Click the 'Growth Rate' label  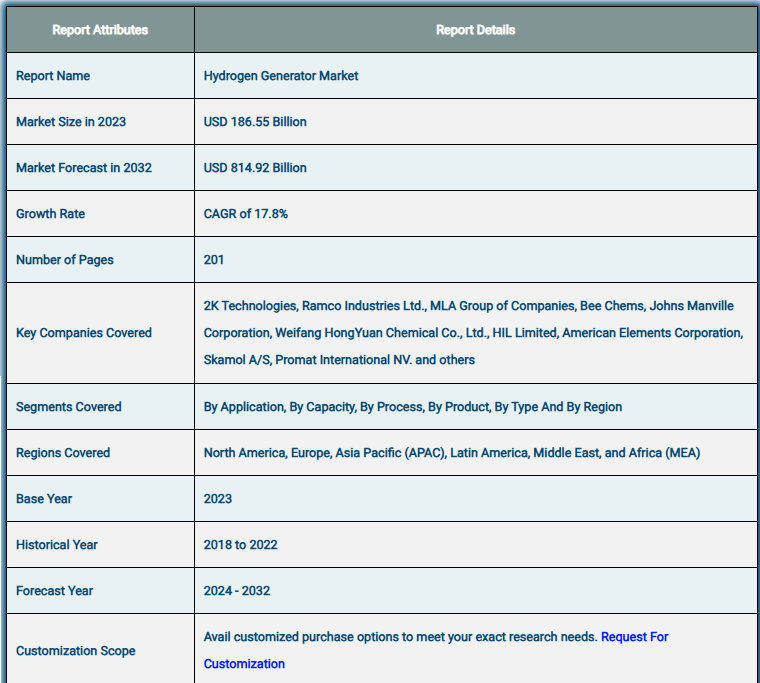click(x=50, y=214)
